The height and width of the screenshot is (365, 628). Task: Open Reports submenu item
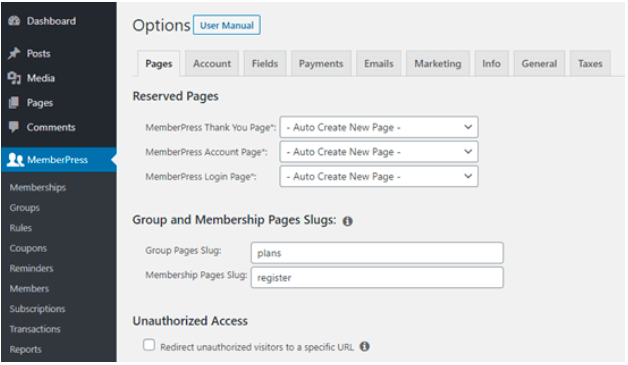26,349
